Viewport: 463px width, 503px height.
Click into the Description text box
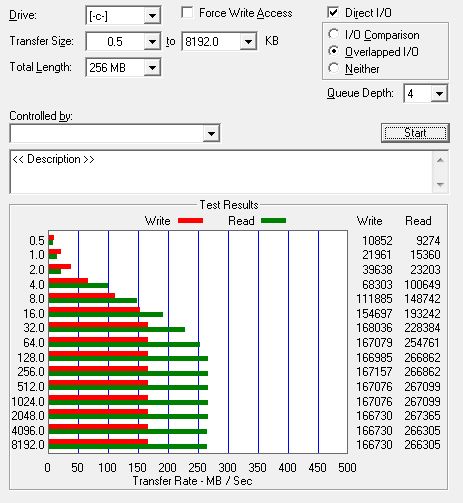coord(222,172)
